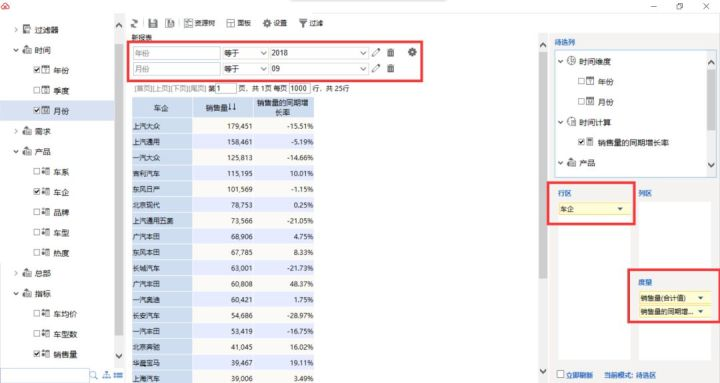Uncheck the 月份 checkbox in left tree

(x=37, y=110)
